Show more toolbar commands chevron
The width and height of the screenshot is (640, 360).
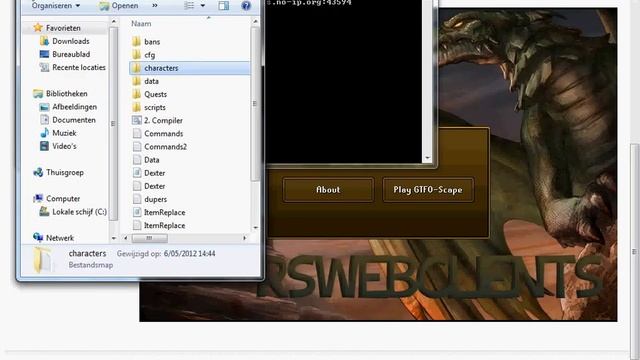click(x=155, y=6)
